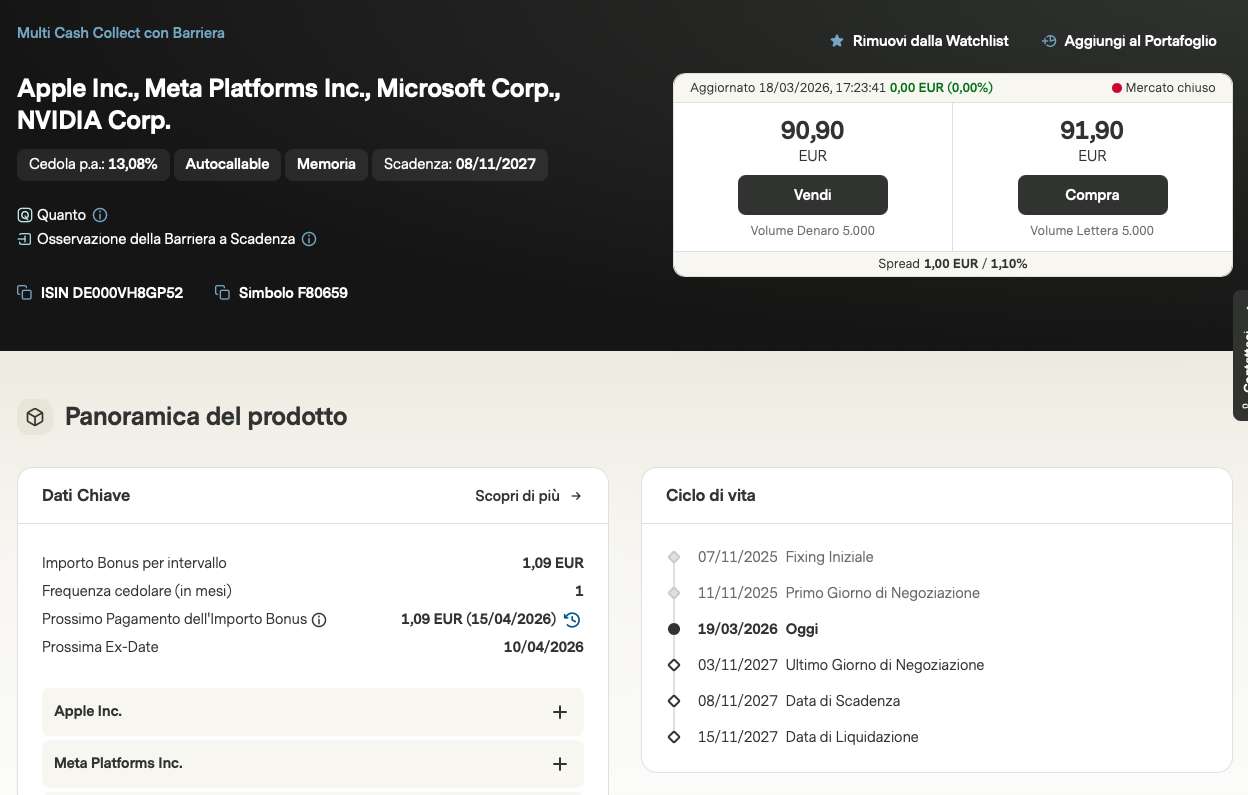This screenshot has width=1248, height=795.
Task: Copy the ISIN code via copy icon
Action: pos(25,293)
